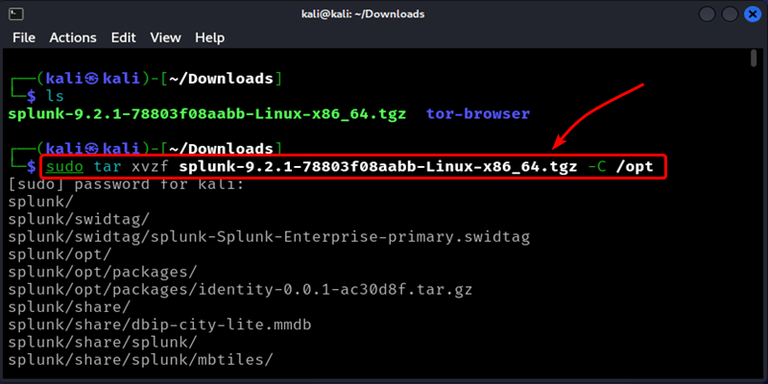Open the Edit menu
This screenshot has height=384, width=768.
(123, 38)
